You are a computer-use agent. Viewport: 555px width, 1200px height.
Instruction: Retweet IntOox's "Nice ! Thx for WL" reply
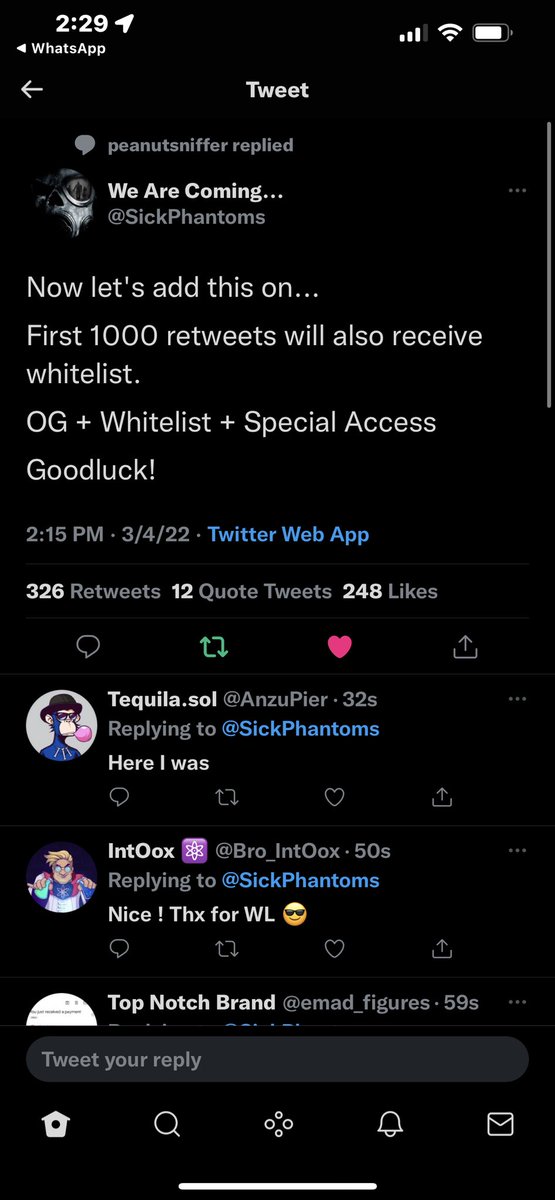(227, 948)
